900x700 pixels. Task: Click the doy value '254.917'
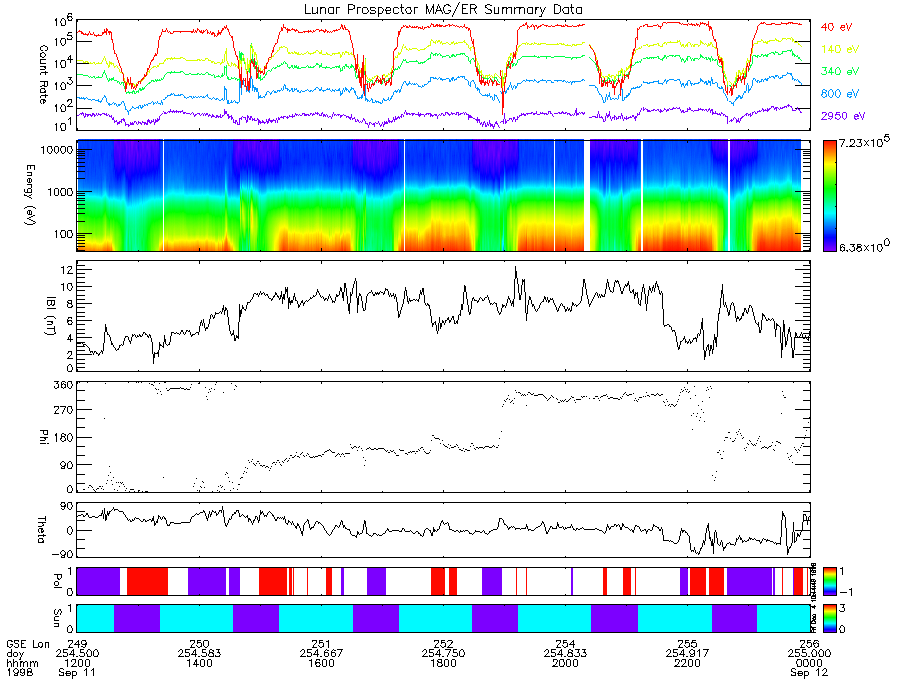click(x=688, y=654)
